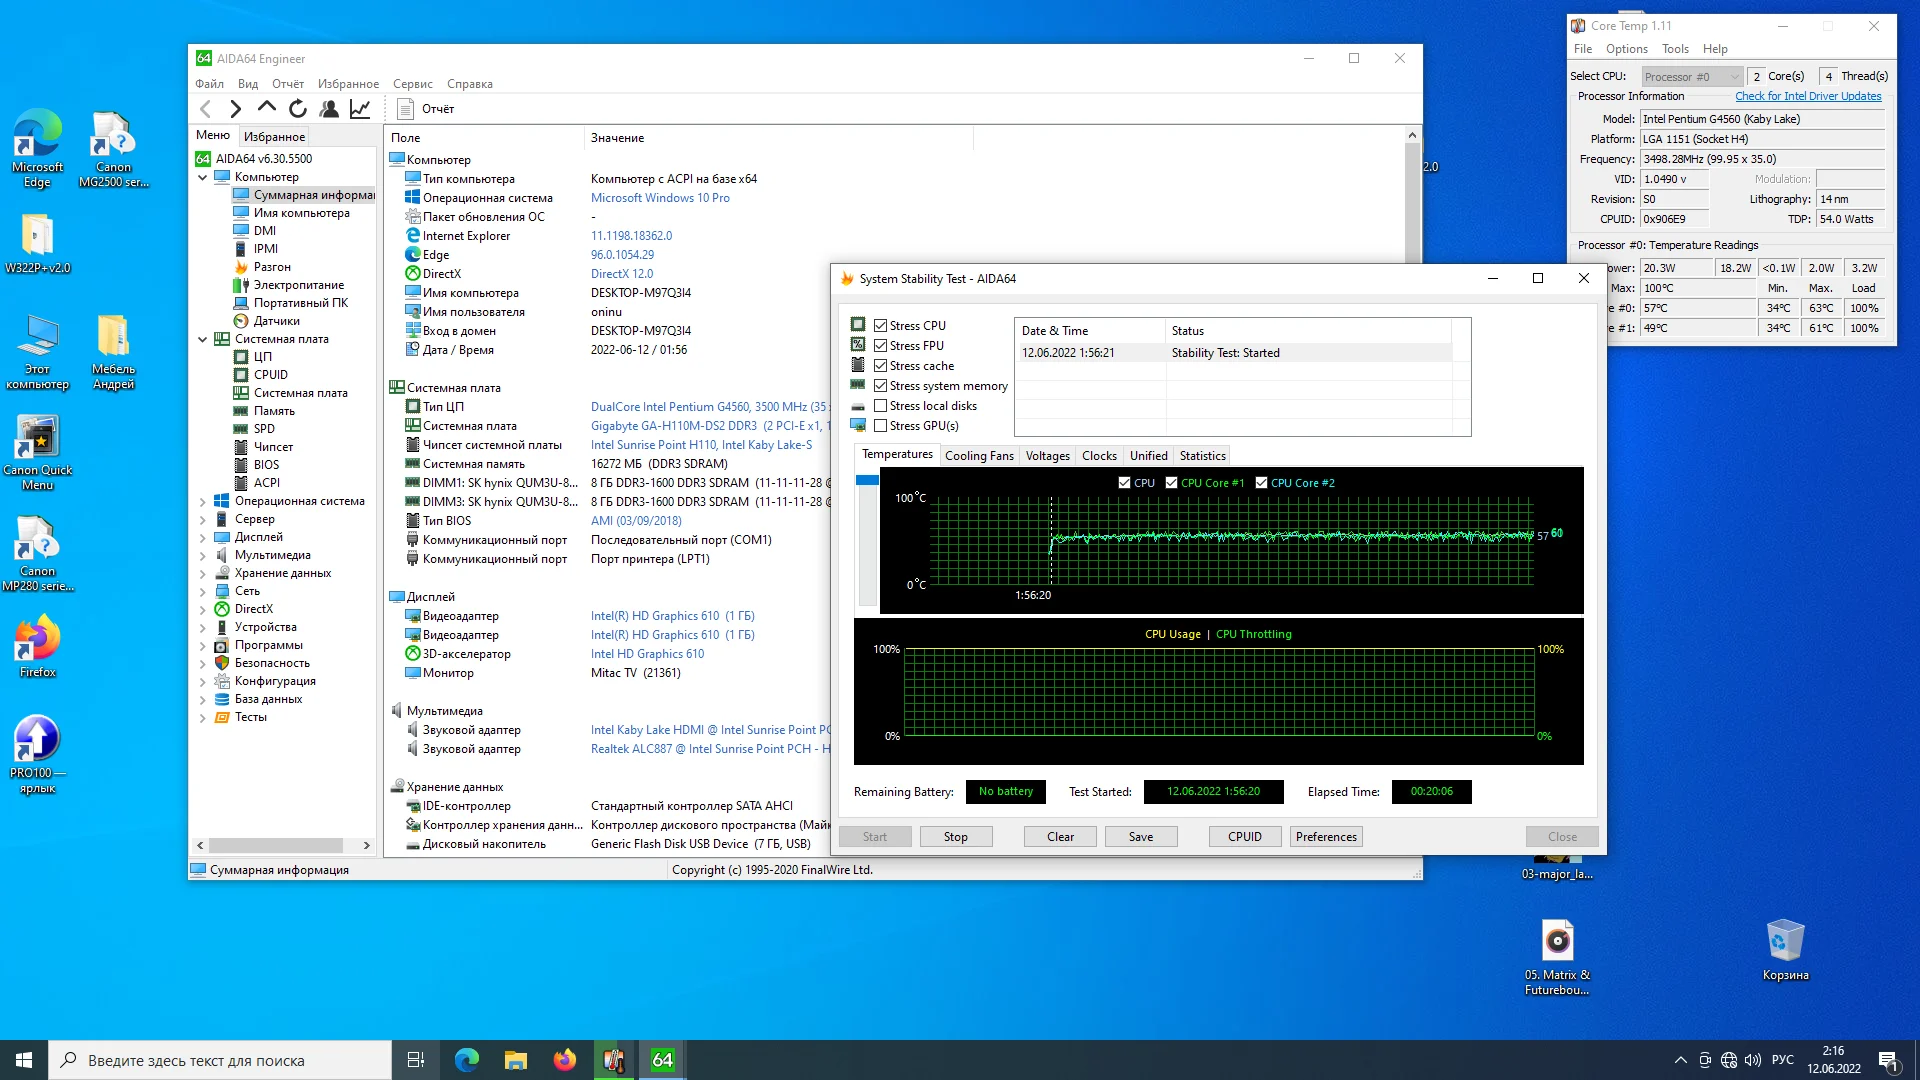Image resolution: width=1920 pixels, height=1080 pixels.
Task: Click the up-level arrow icon in the toolbar
Action: point(266,108)
